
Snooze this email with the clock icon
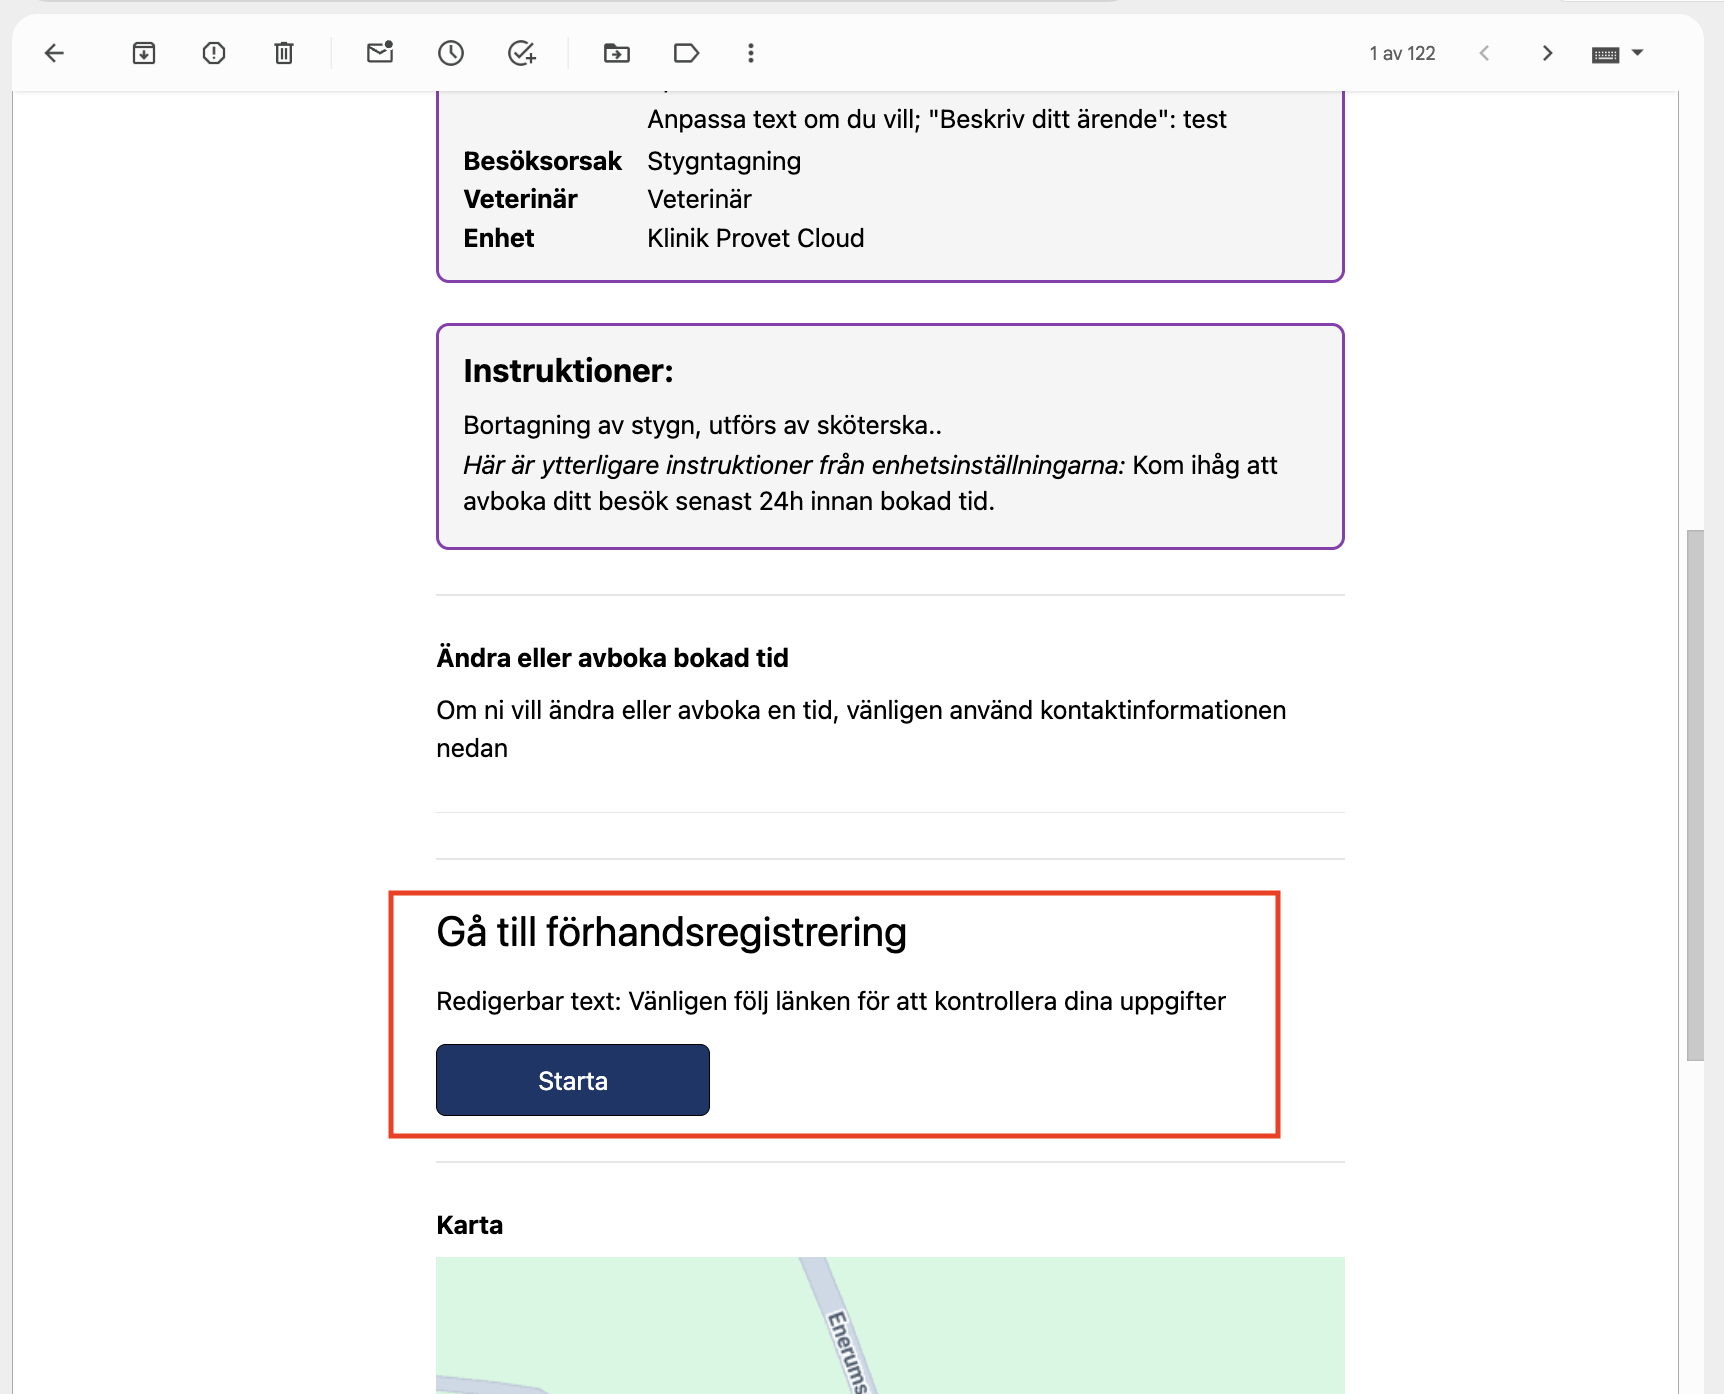(451, 53)
